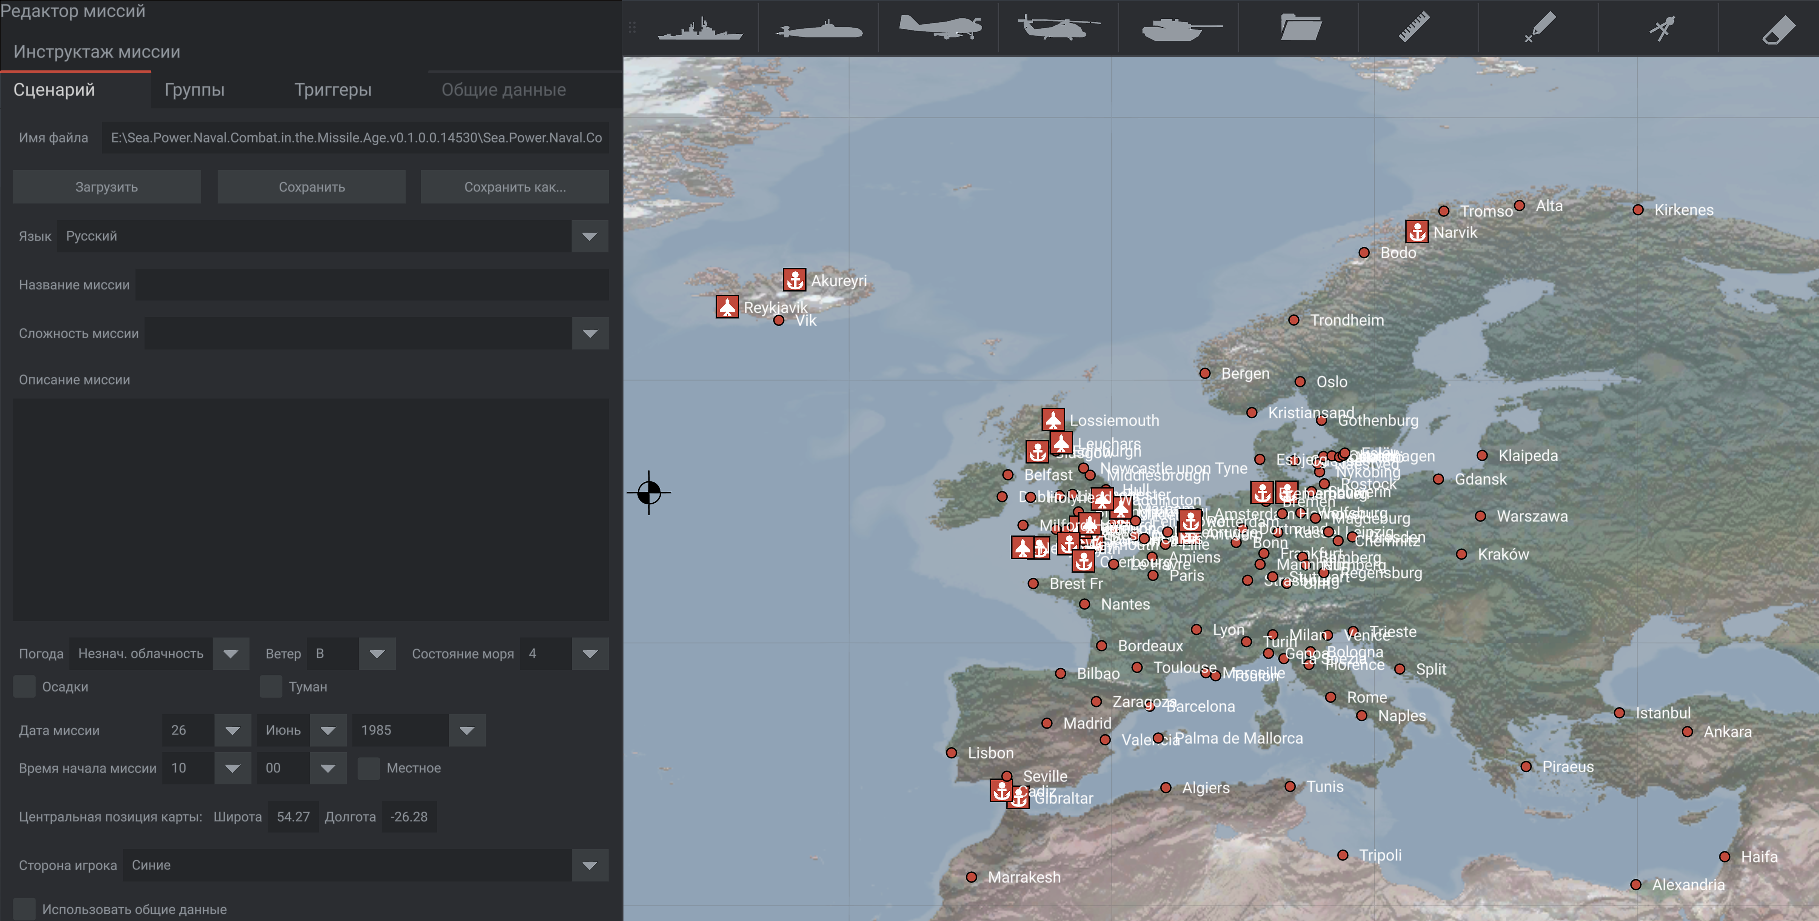Viewport: 1819px width, 921px height.
Task: Open the Сложность миссии dropdown
Action: coord(590,333)
